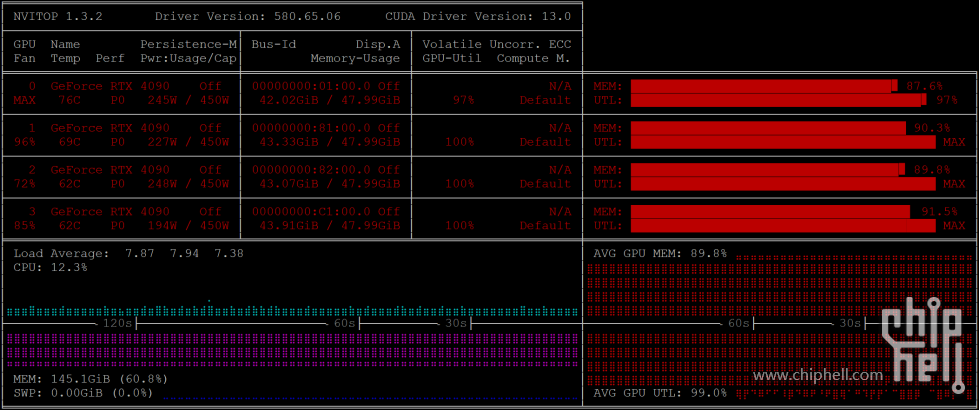The width and height of the screenshot is (979, 410).
Task: Click GPU 2's UTL utilization bar
Action: (783, 183)
